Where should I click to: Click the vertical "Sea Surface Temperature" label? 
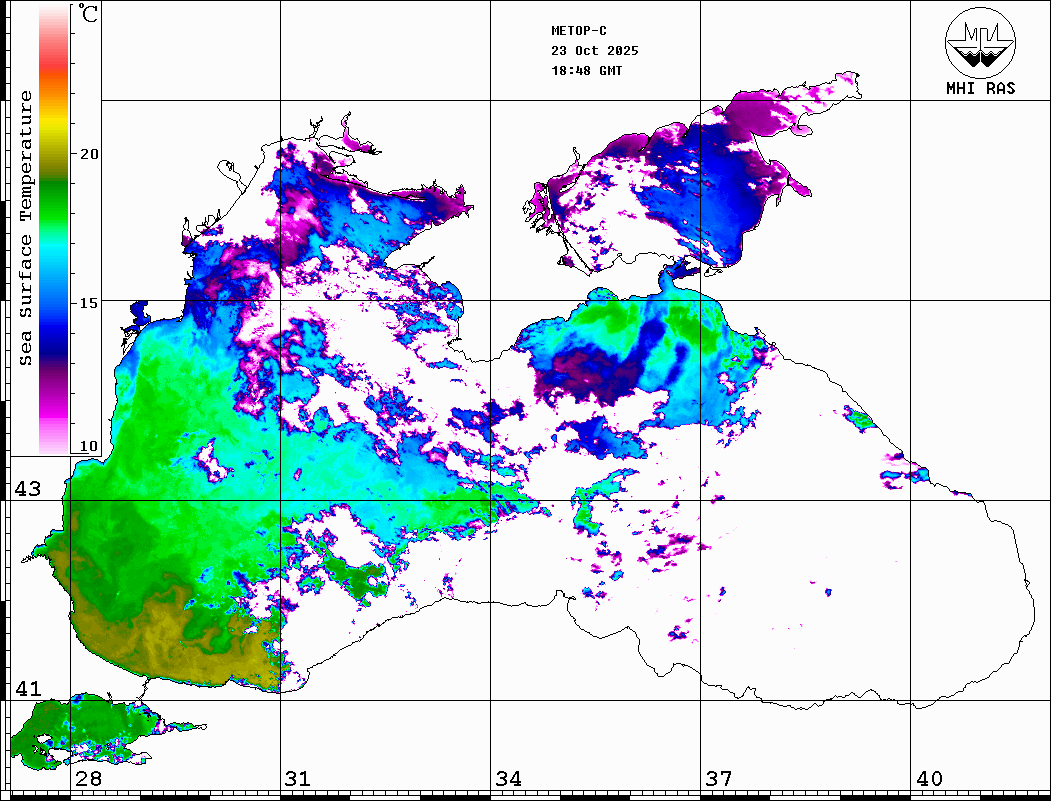tap(26, 228)
